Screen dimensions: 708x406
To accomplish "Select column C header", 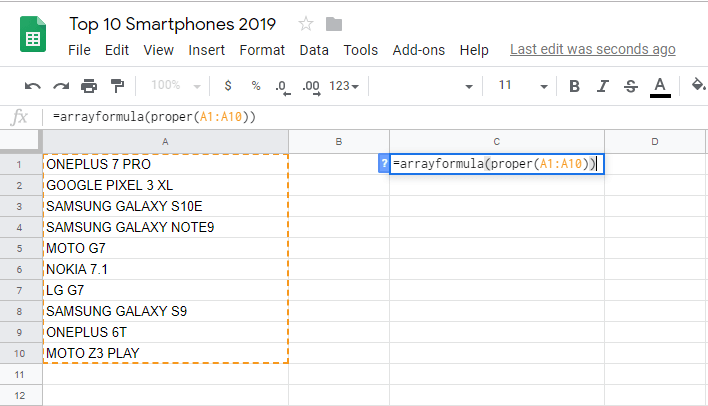I will [x=497, y=141].
